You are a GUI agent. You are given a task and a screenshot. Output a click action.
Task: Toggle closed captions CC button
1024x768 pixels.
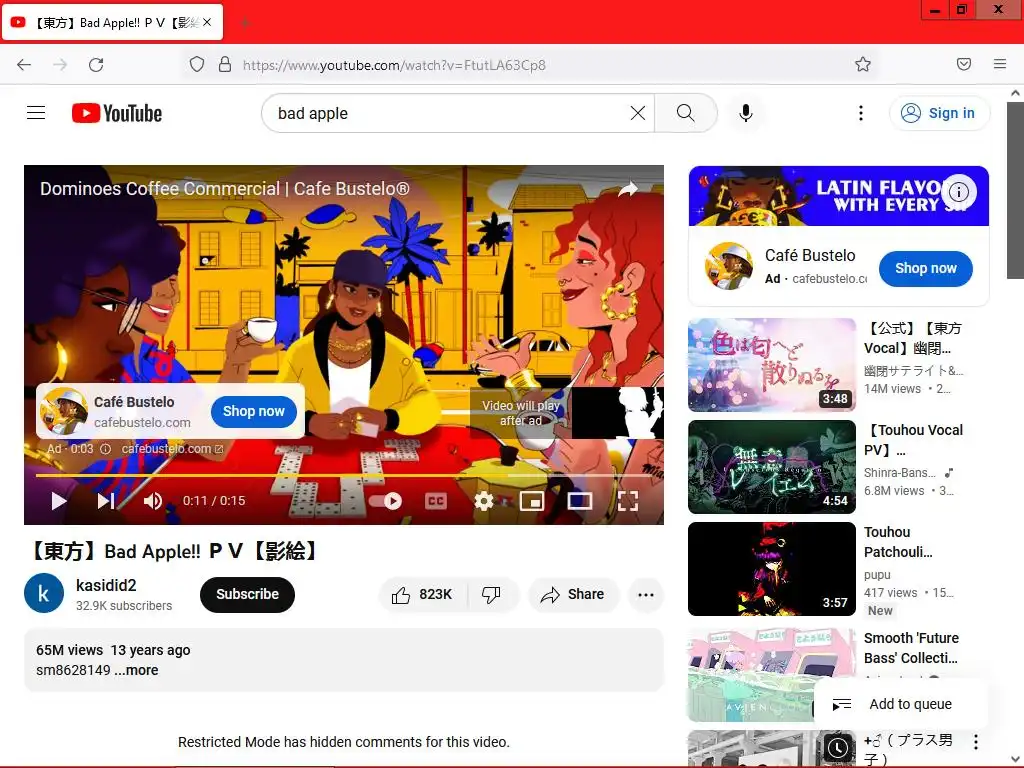436,501
